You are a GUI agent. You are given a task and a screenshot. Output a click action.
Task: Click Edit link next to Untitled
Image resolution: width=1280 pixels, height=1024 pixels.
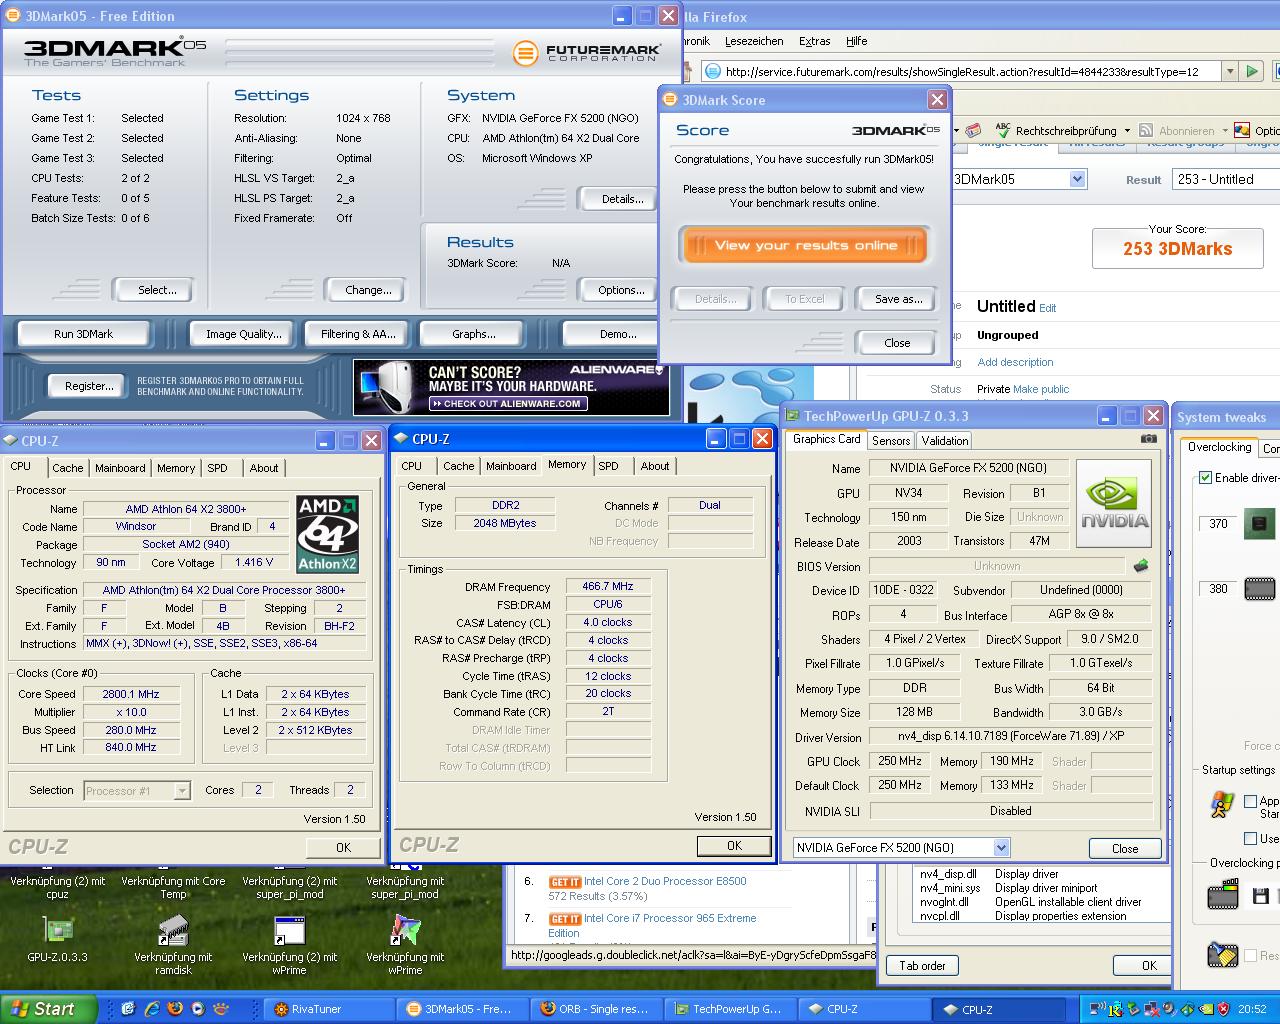tap(1047, 308)
